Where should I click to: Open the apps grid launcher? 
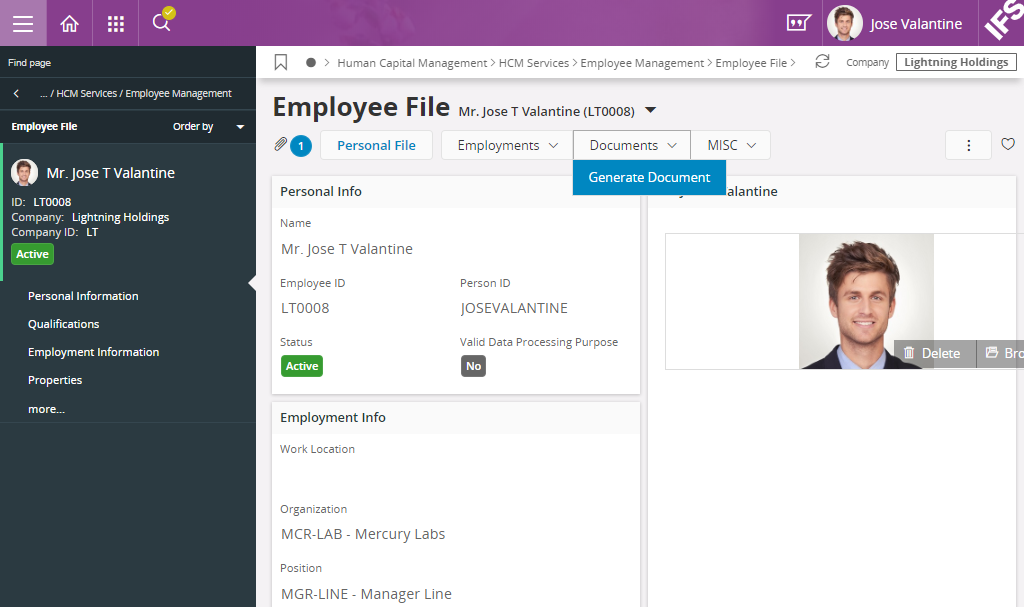point(115,23)
